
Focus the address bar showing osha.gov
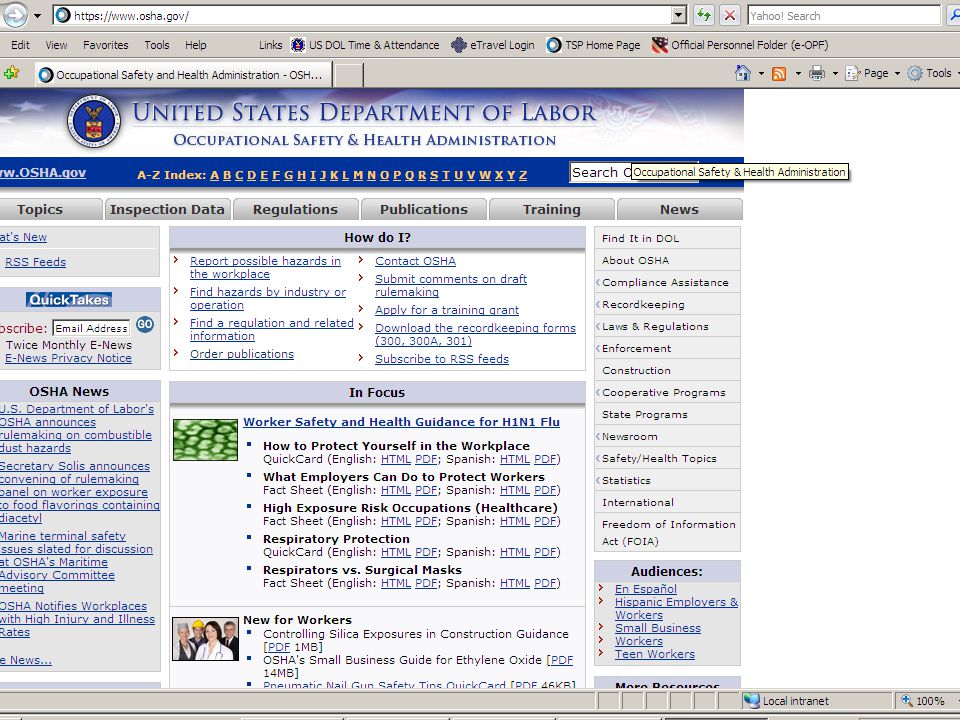point(370,15)
